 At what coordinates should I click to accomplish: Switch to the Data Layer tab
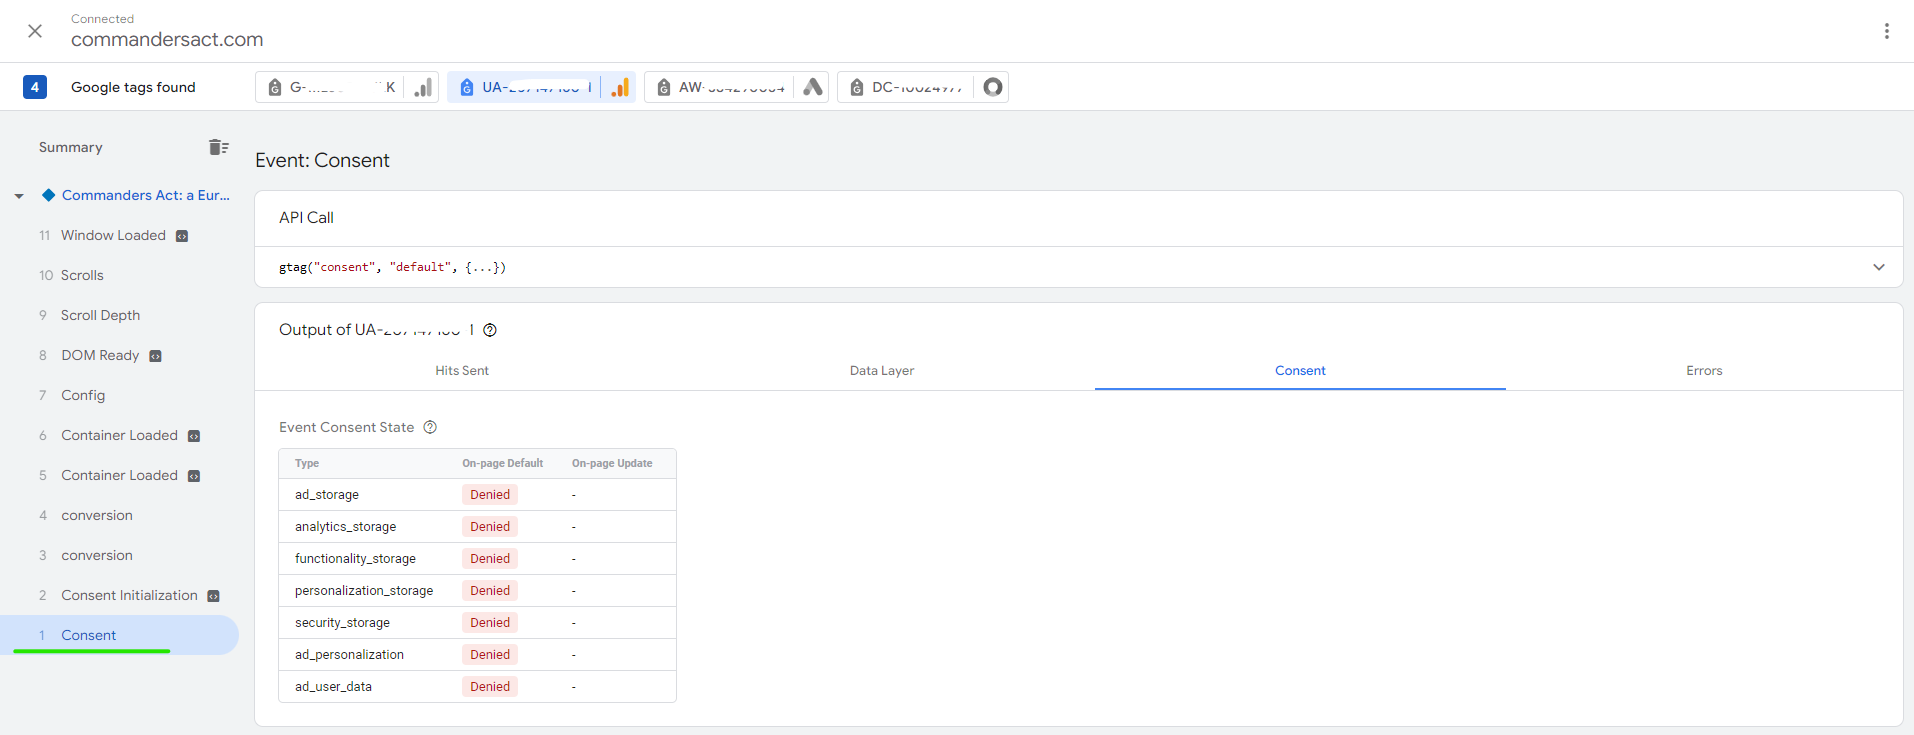click(x=881, y=370)
